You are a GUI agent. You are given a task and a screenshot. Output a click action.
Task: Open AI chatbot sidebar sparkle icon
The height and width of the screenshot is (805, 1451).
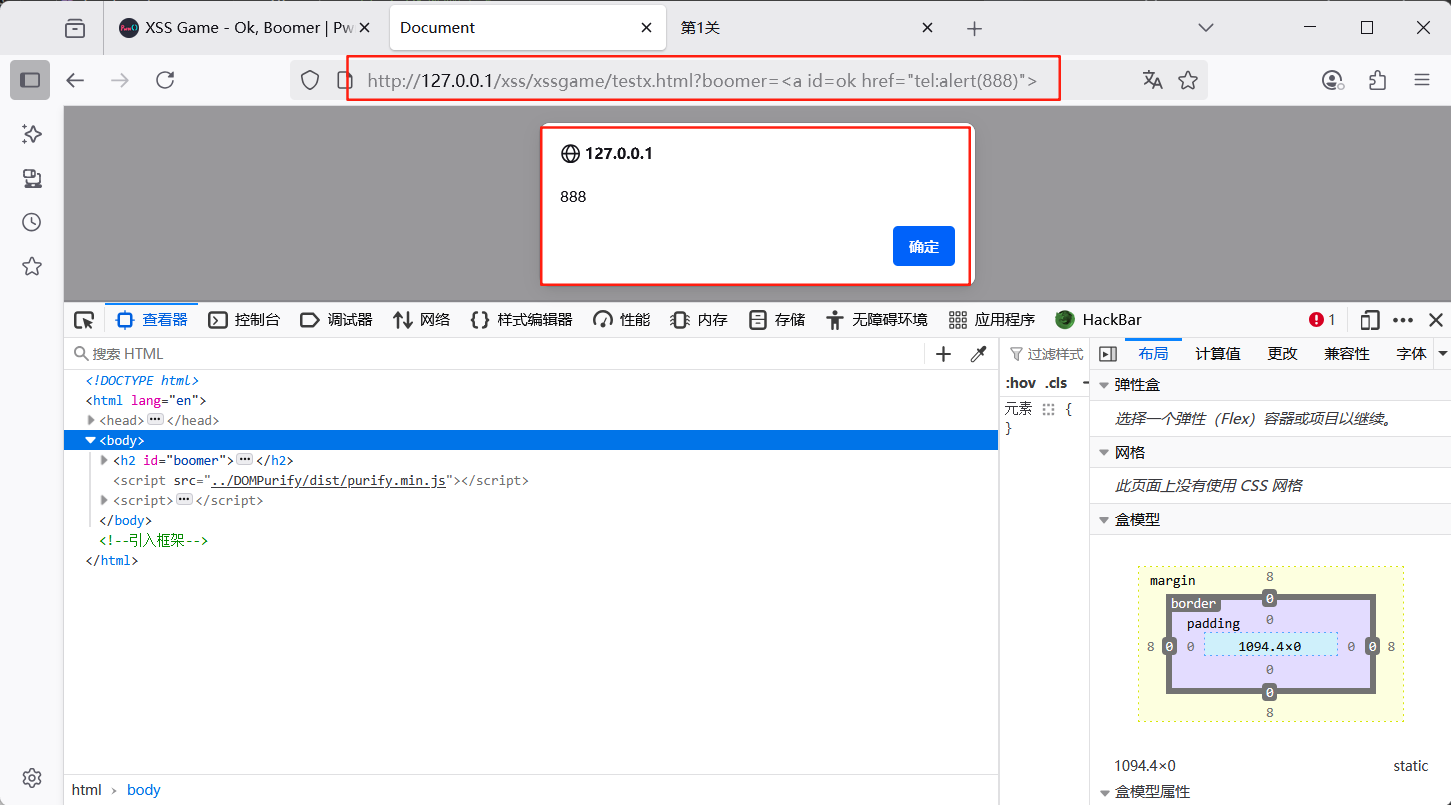click(x=32, y=134)
